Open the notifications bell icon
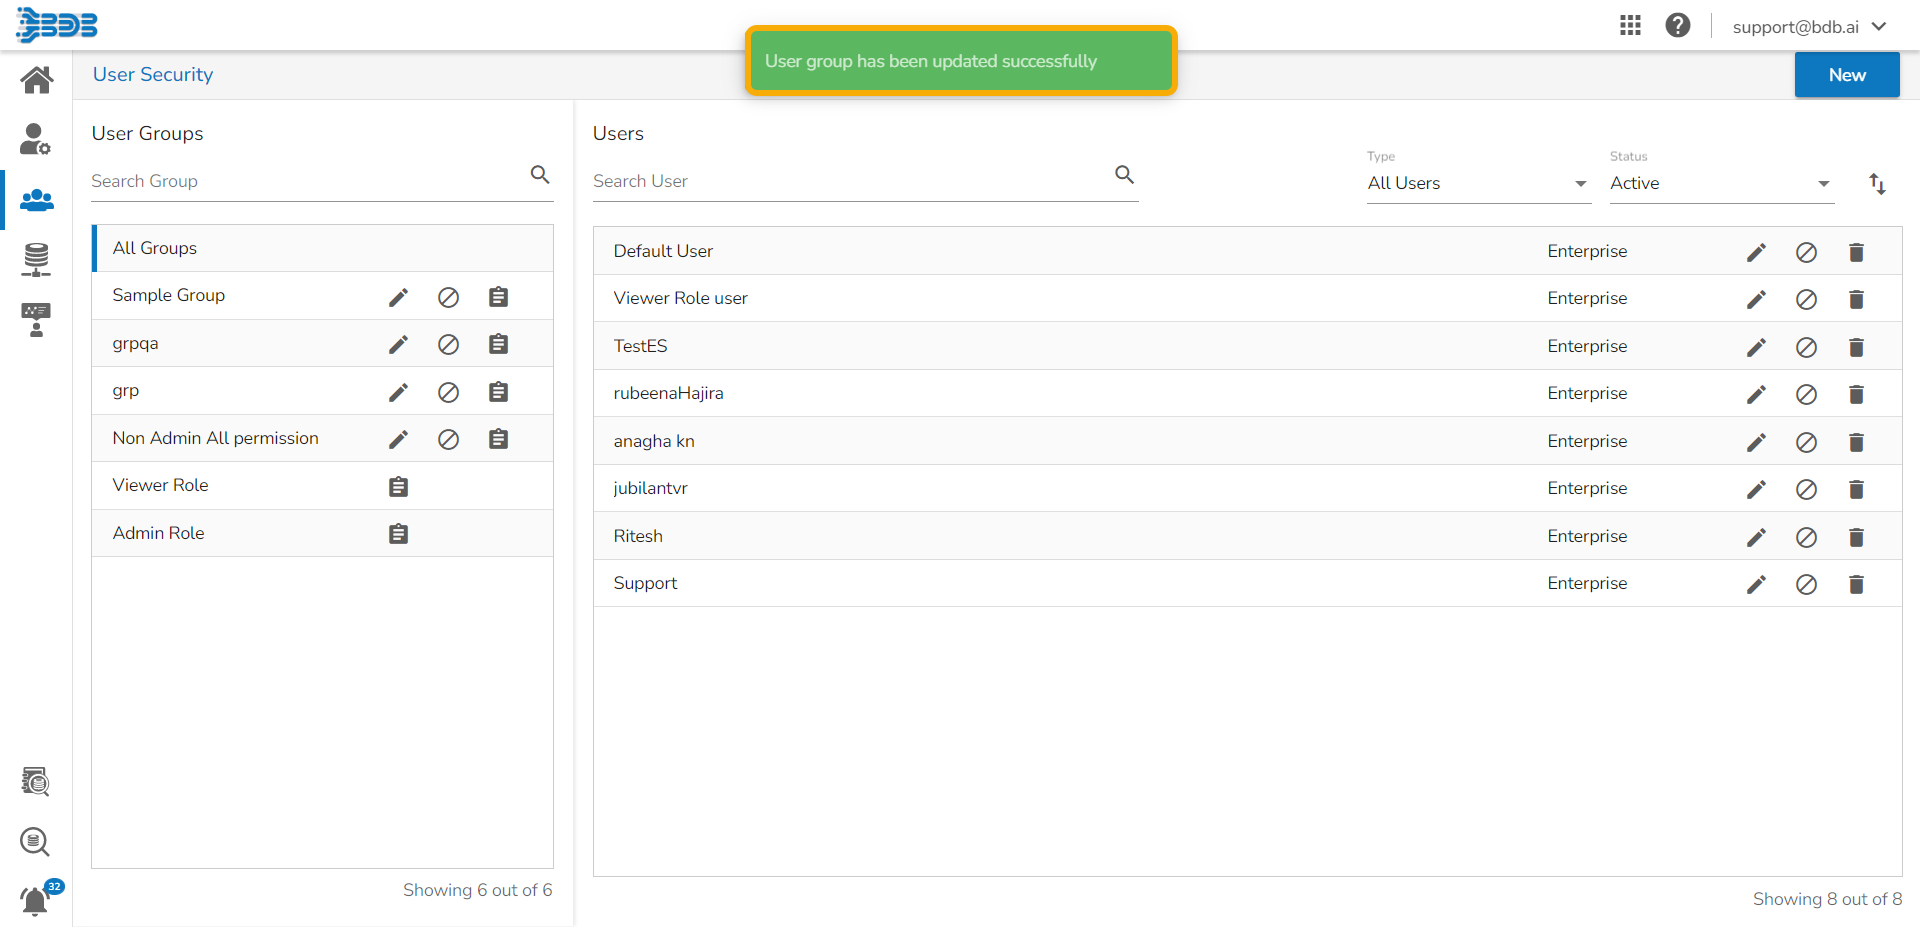This screenshot has height=927, width=1920. (x=35, y=901)
